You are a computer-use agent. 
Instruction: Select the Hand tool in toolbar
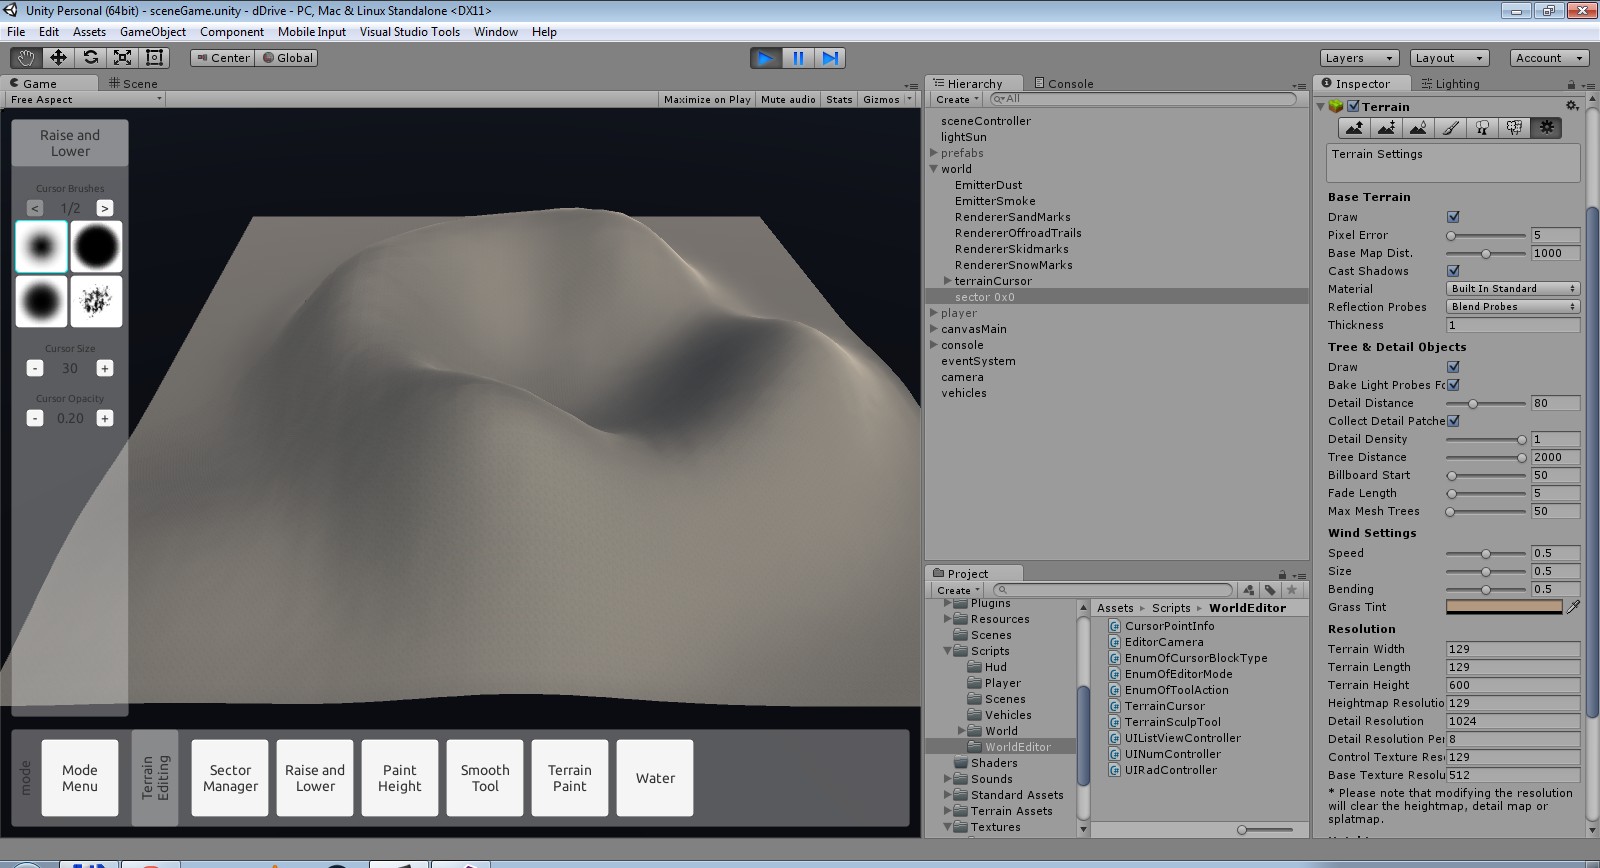click(x=26, y=58)
